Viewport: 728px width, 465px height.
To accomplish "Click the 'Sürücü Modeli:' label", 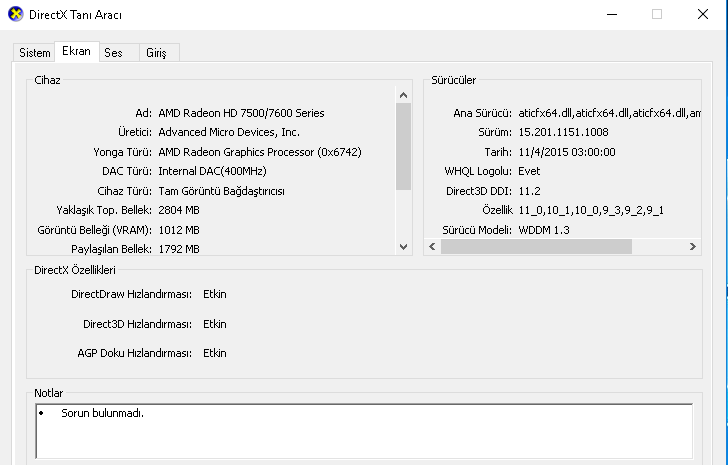I will click(477, 230).
